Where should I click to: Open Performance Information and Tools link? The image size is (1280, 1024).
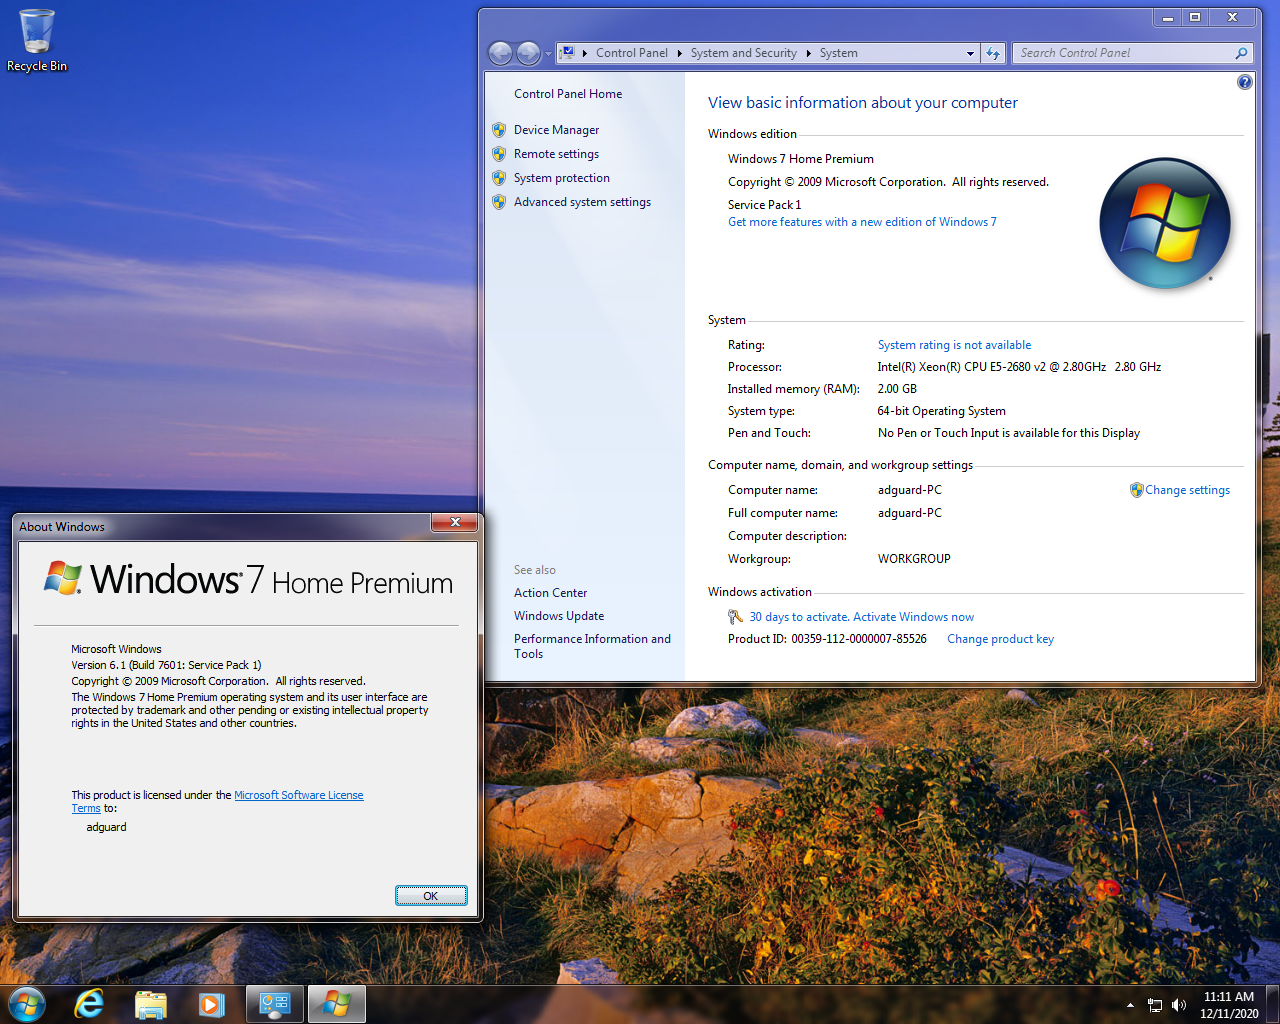[592, 646]
